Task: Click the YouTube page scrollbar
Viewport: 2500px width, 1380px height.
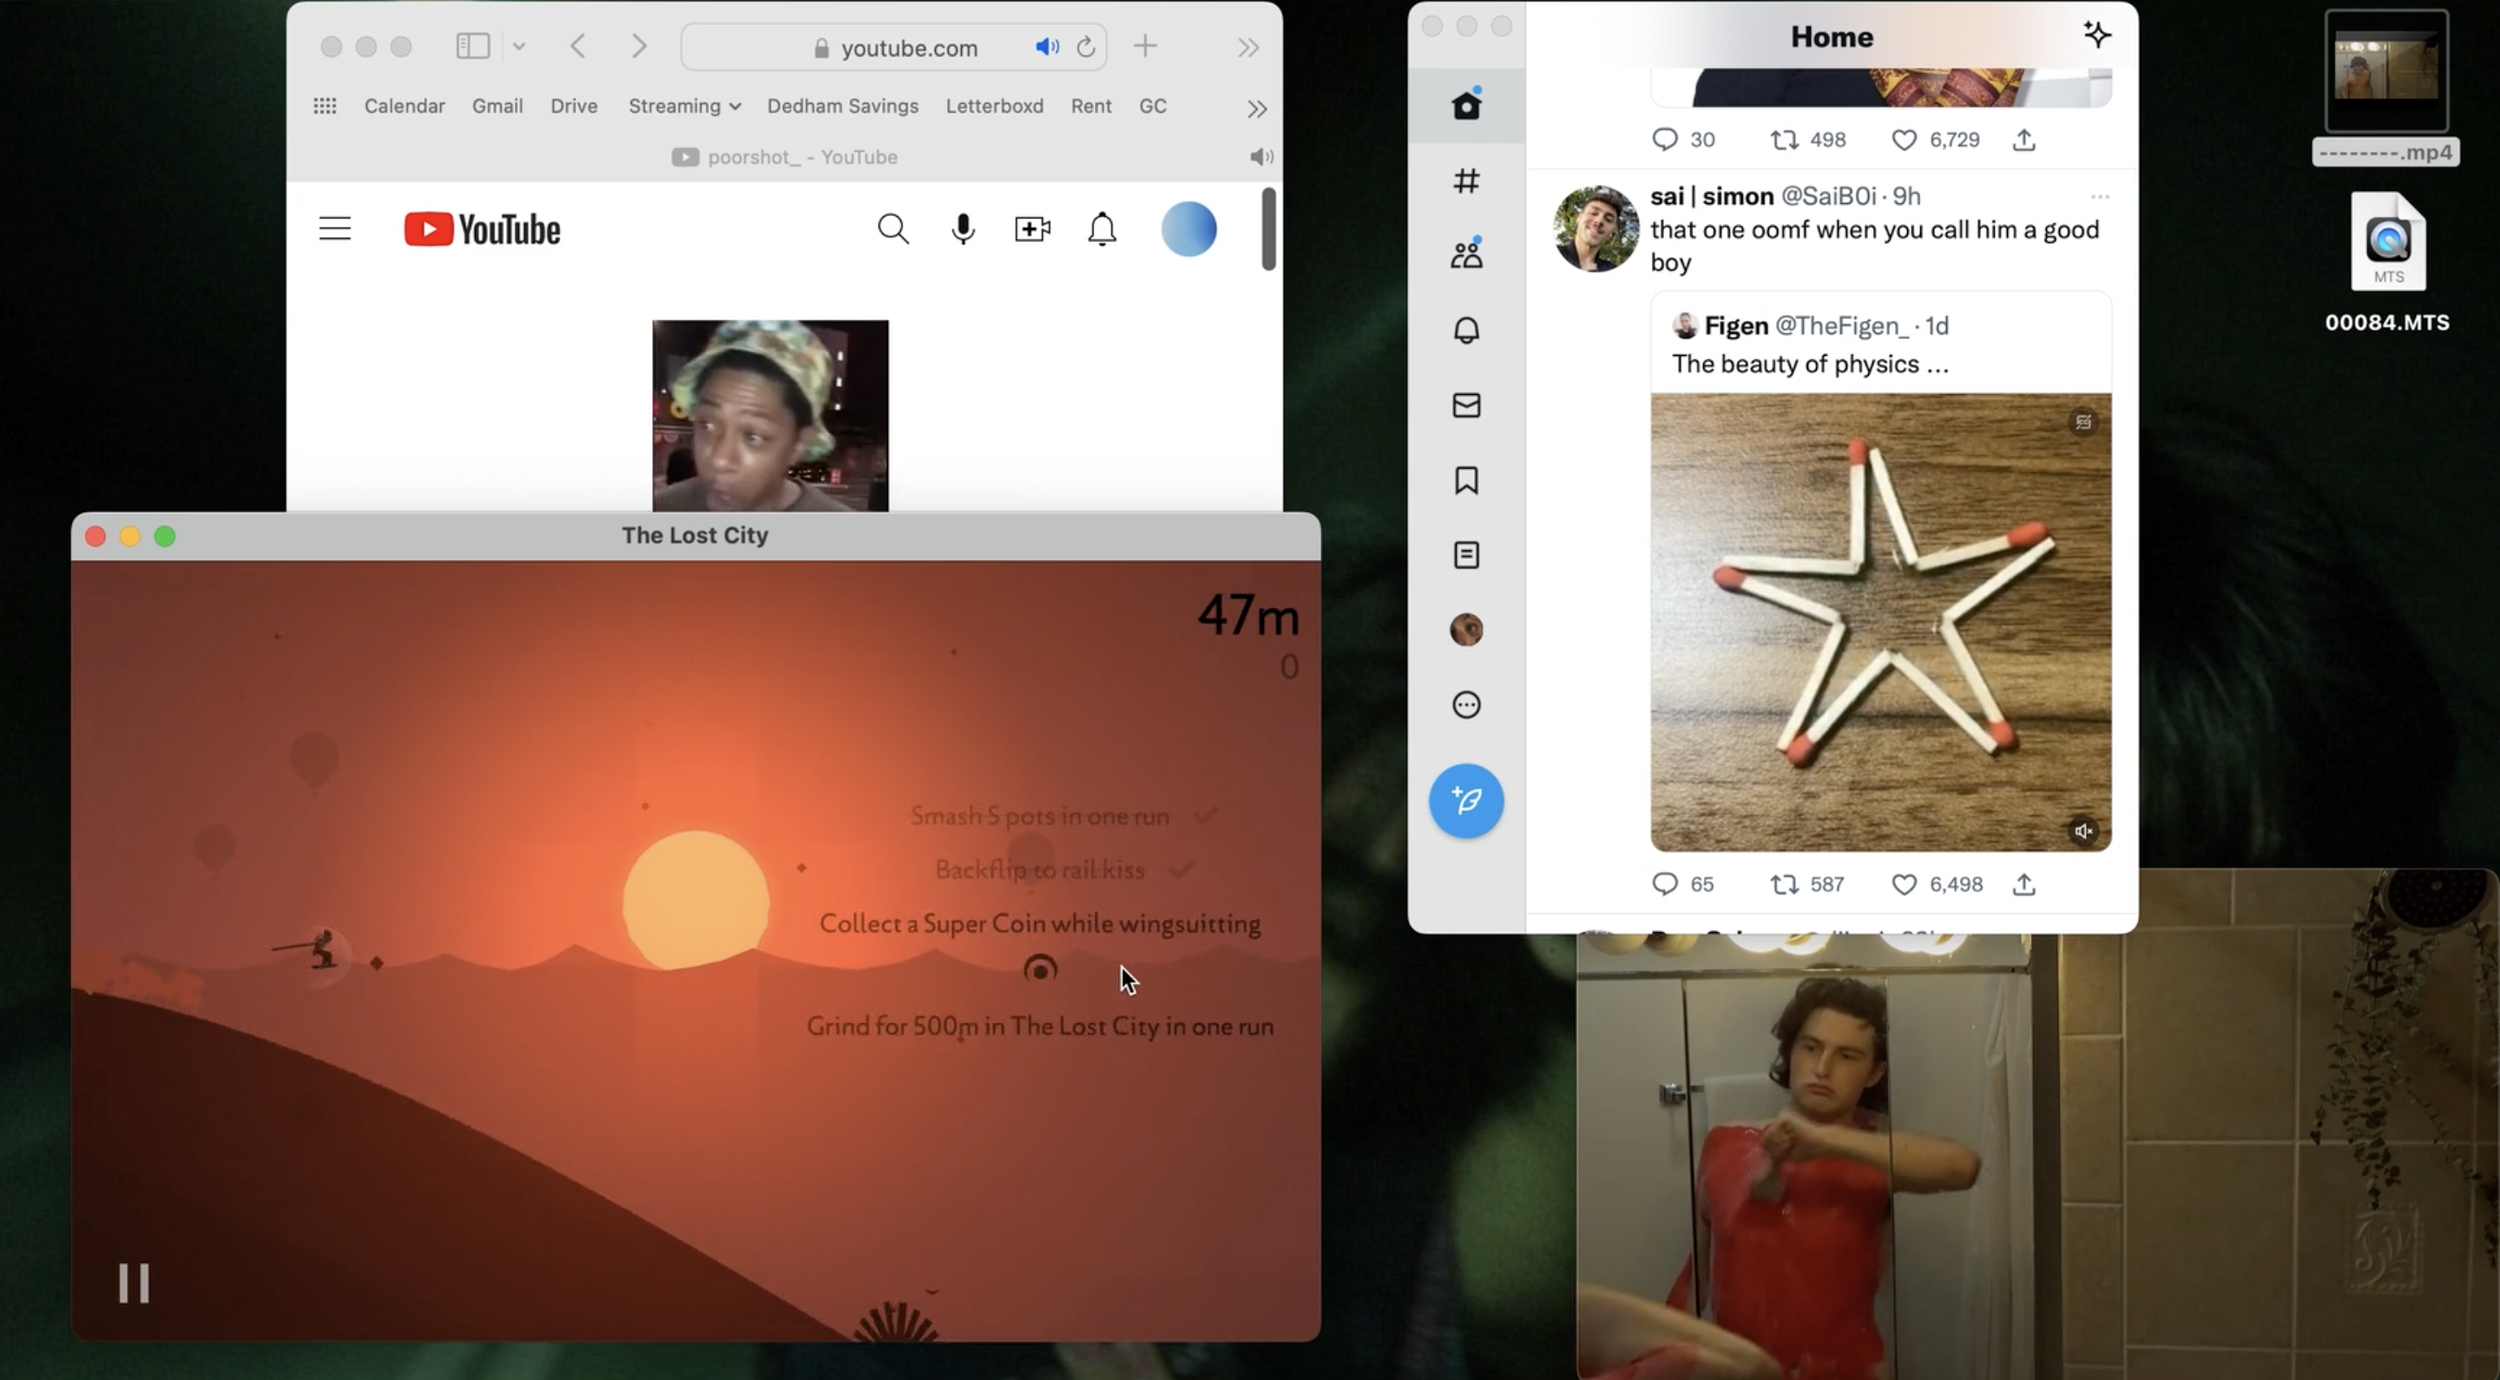Action: [x=1268, y=229]
